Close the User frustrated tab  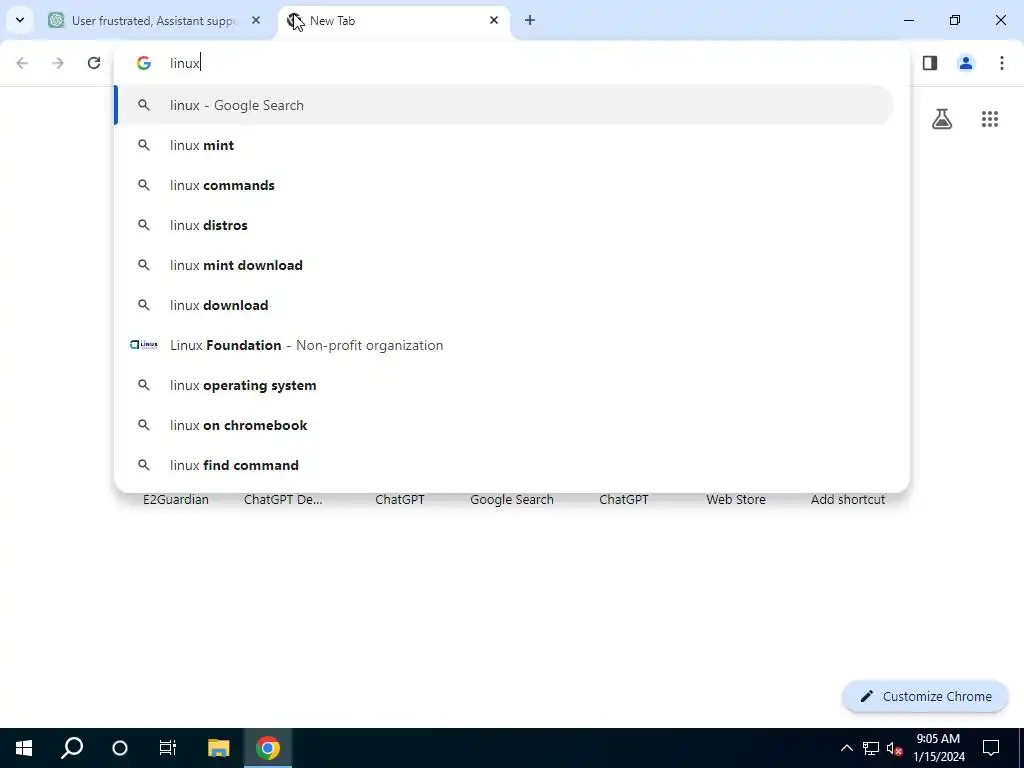pos(256,20)
